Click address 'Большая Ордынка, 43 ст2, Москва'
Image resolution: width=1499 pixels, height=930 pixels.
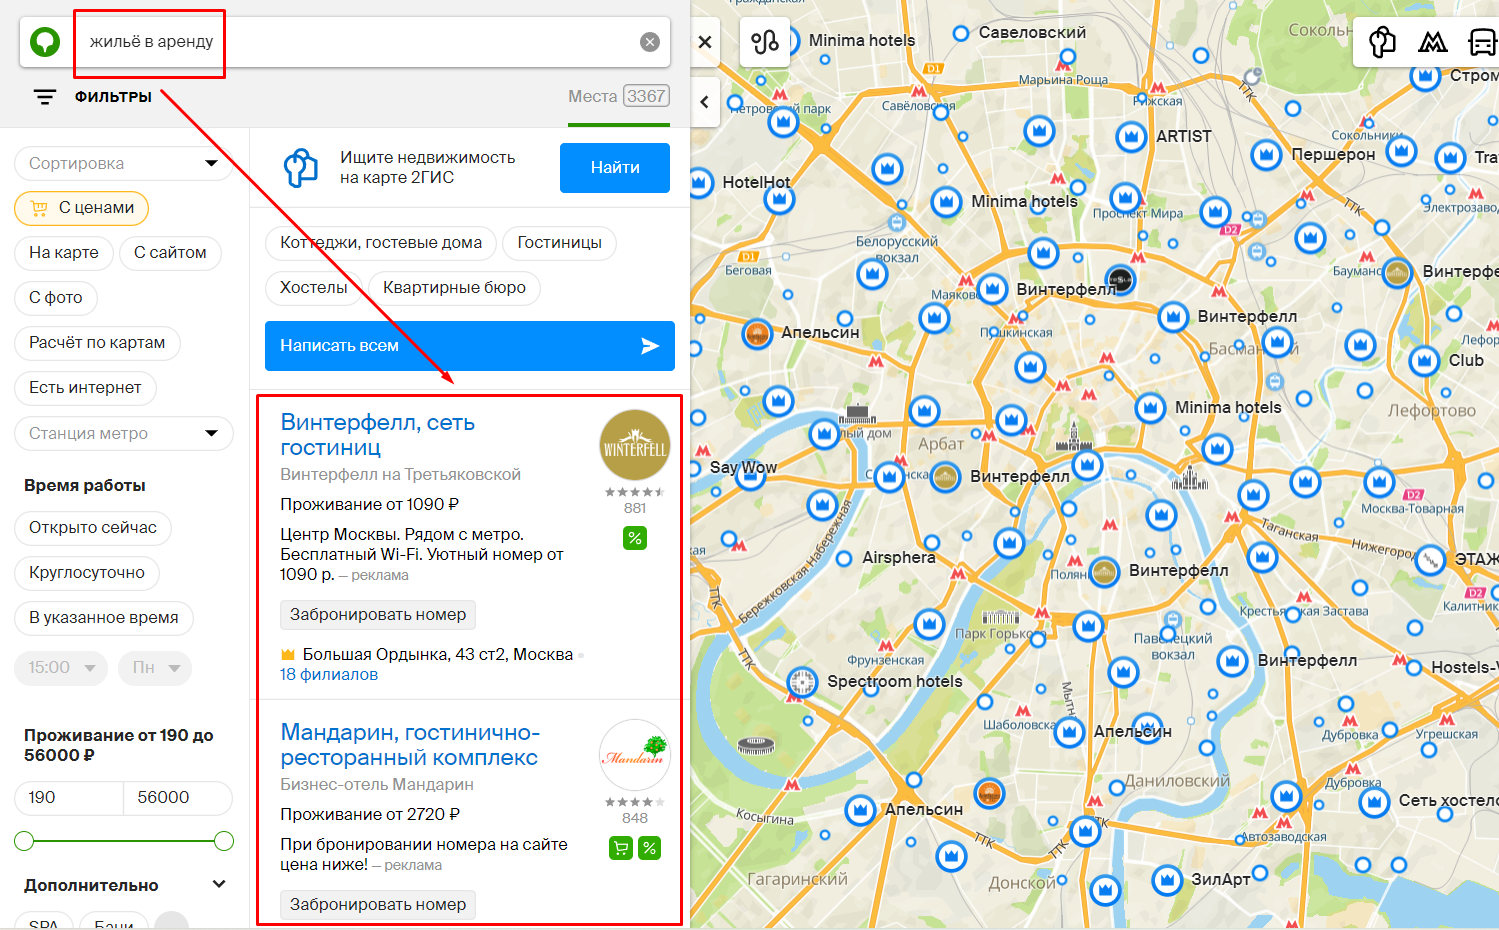[438, 655]
